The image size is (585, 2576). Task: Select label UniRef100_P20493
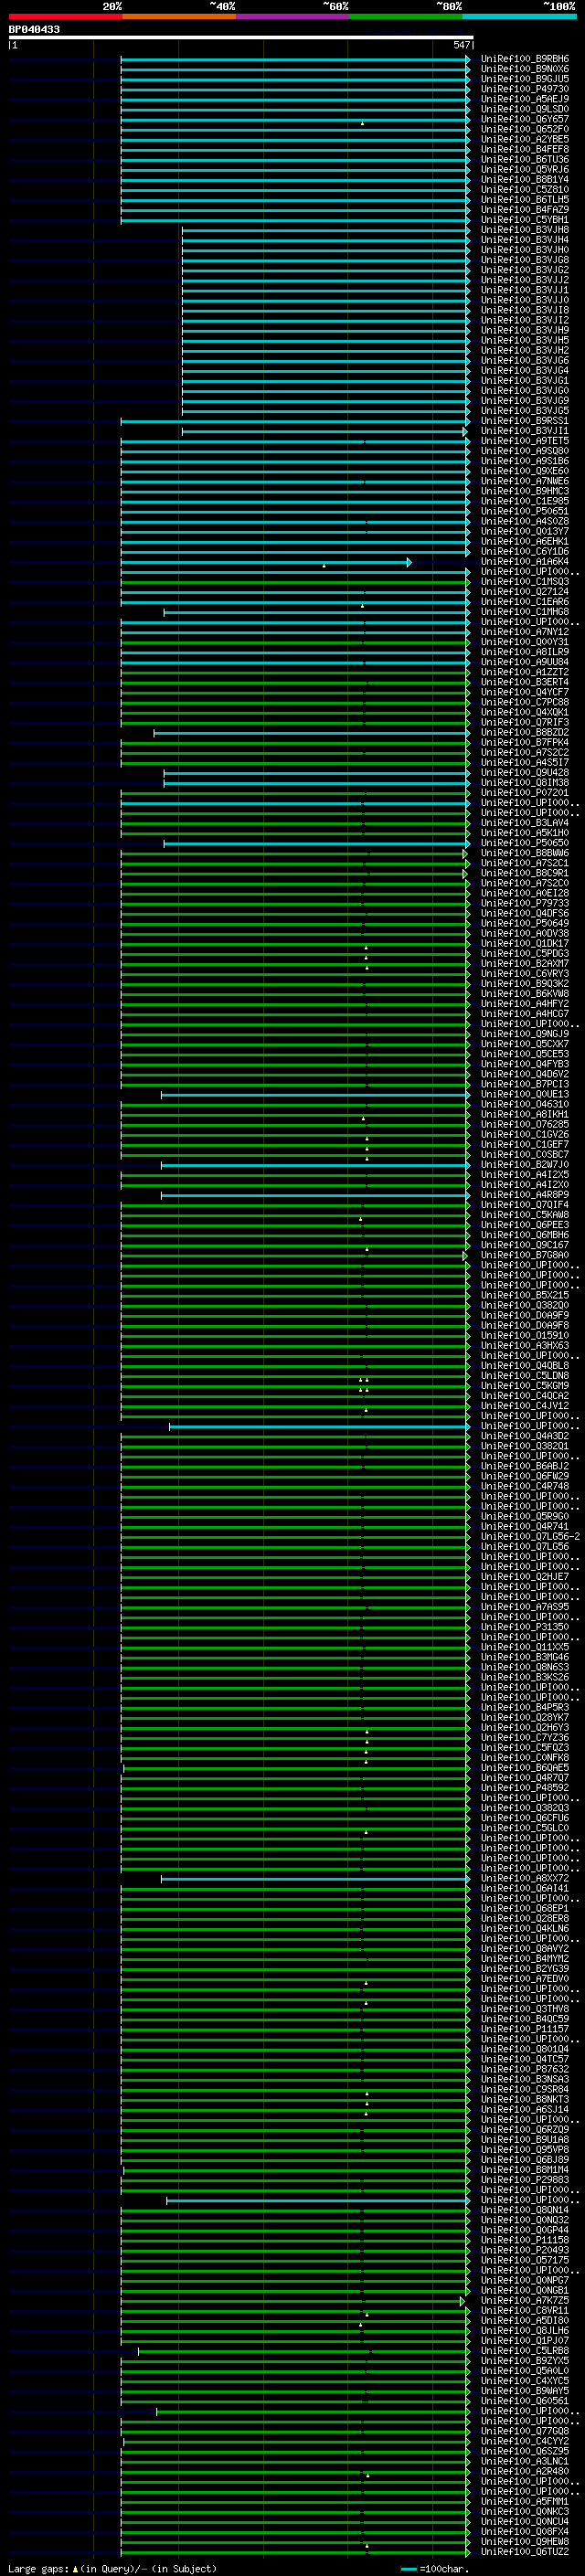pyautogui.click(x=525, y=2250)
